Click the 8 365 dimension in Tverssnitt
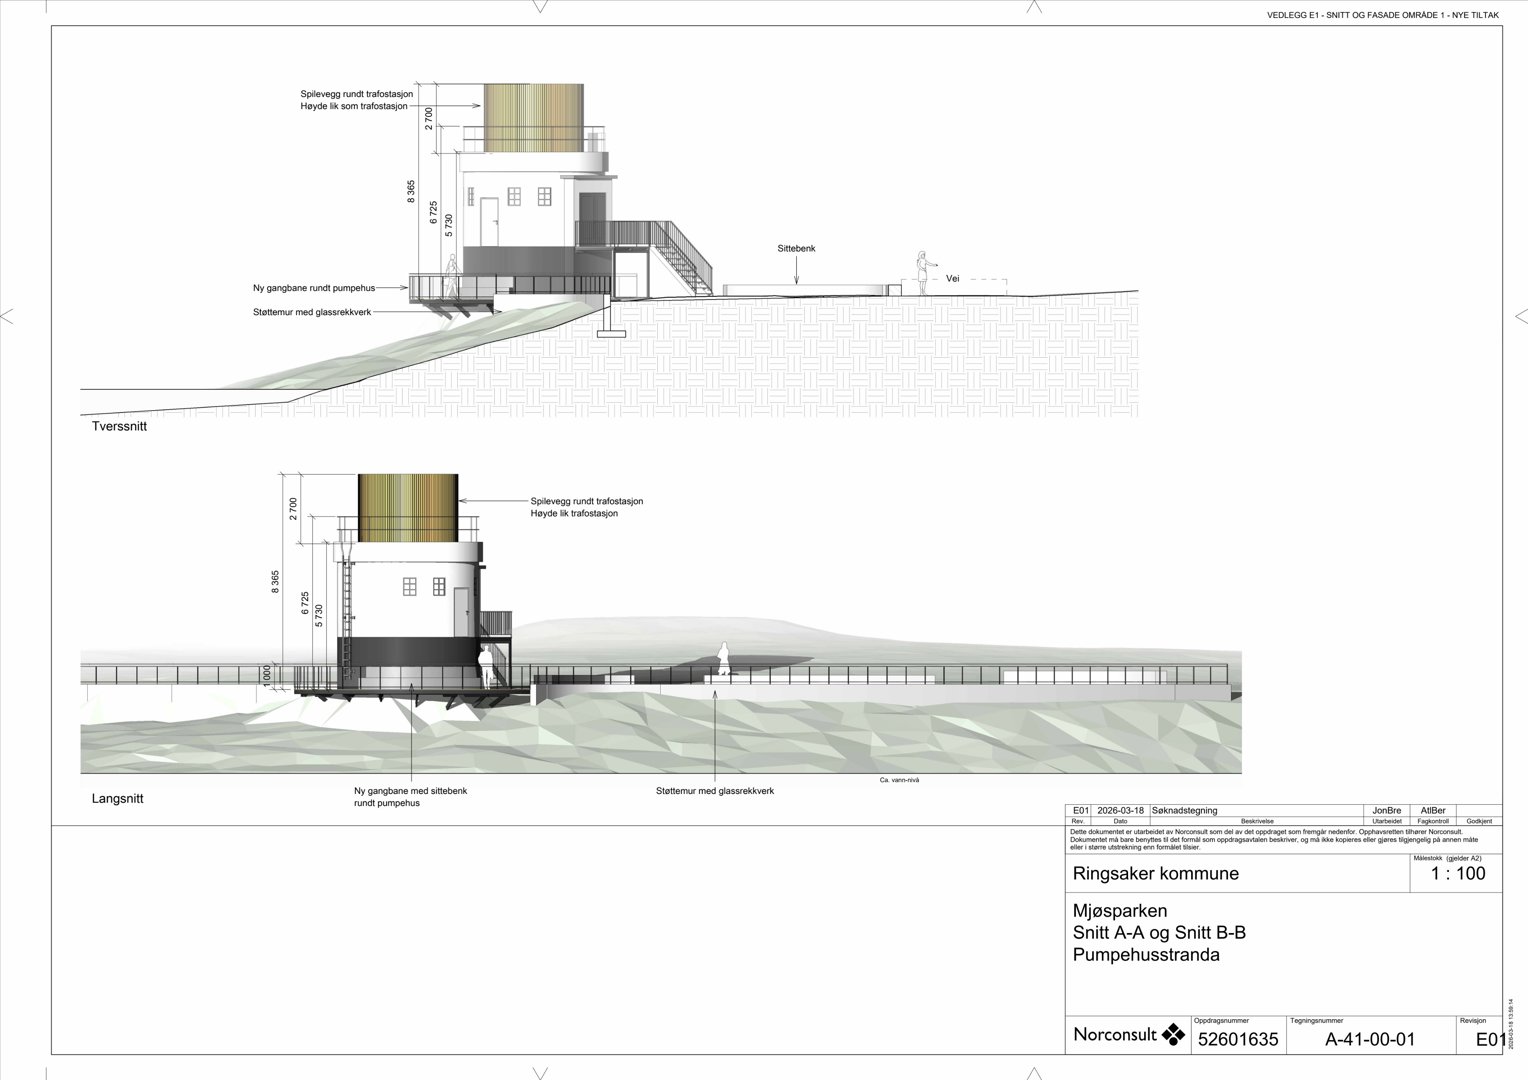This screenshot has height=1080, width=1528. pos(411,192)
